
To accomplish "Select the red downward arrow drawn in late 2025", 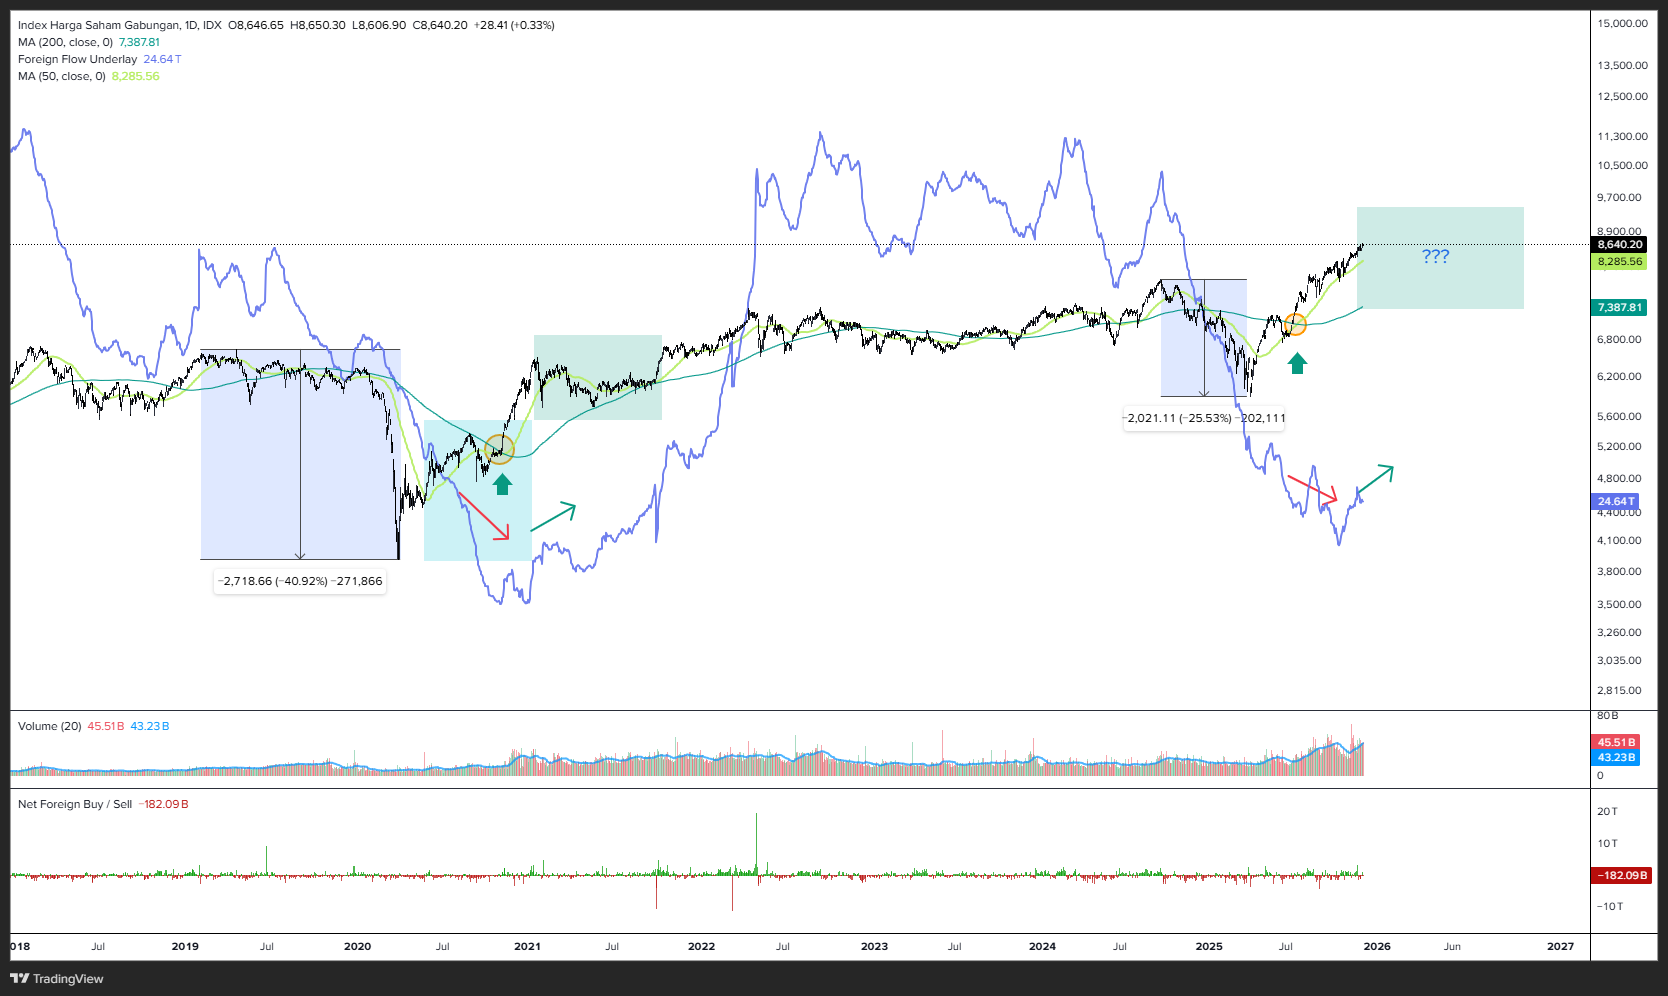I will click(x=1312, y=488).
